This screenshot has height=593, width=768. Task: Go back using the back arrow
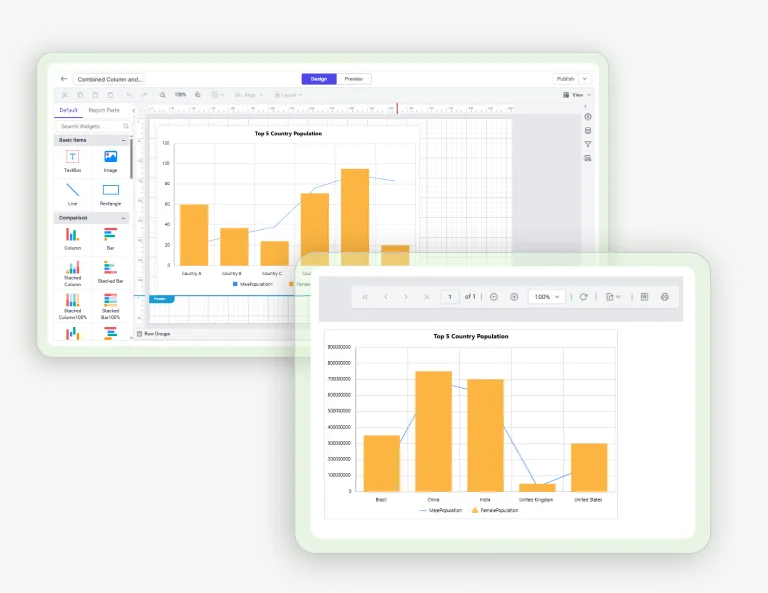(x=64, y=79)
